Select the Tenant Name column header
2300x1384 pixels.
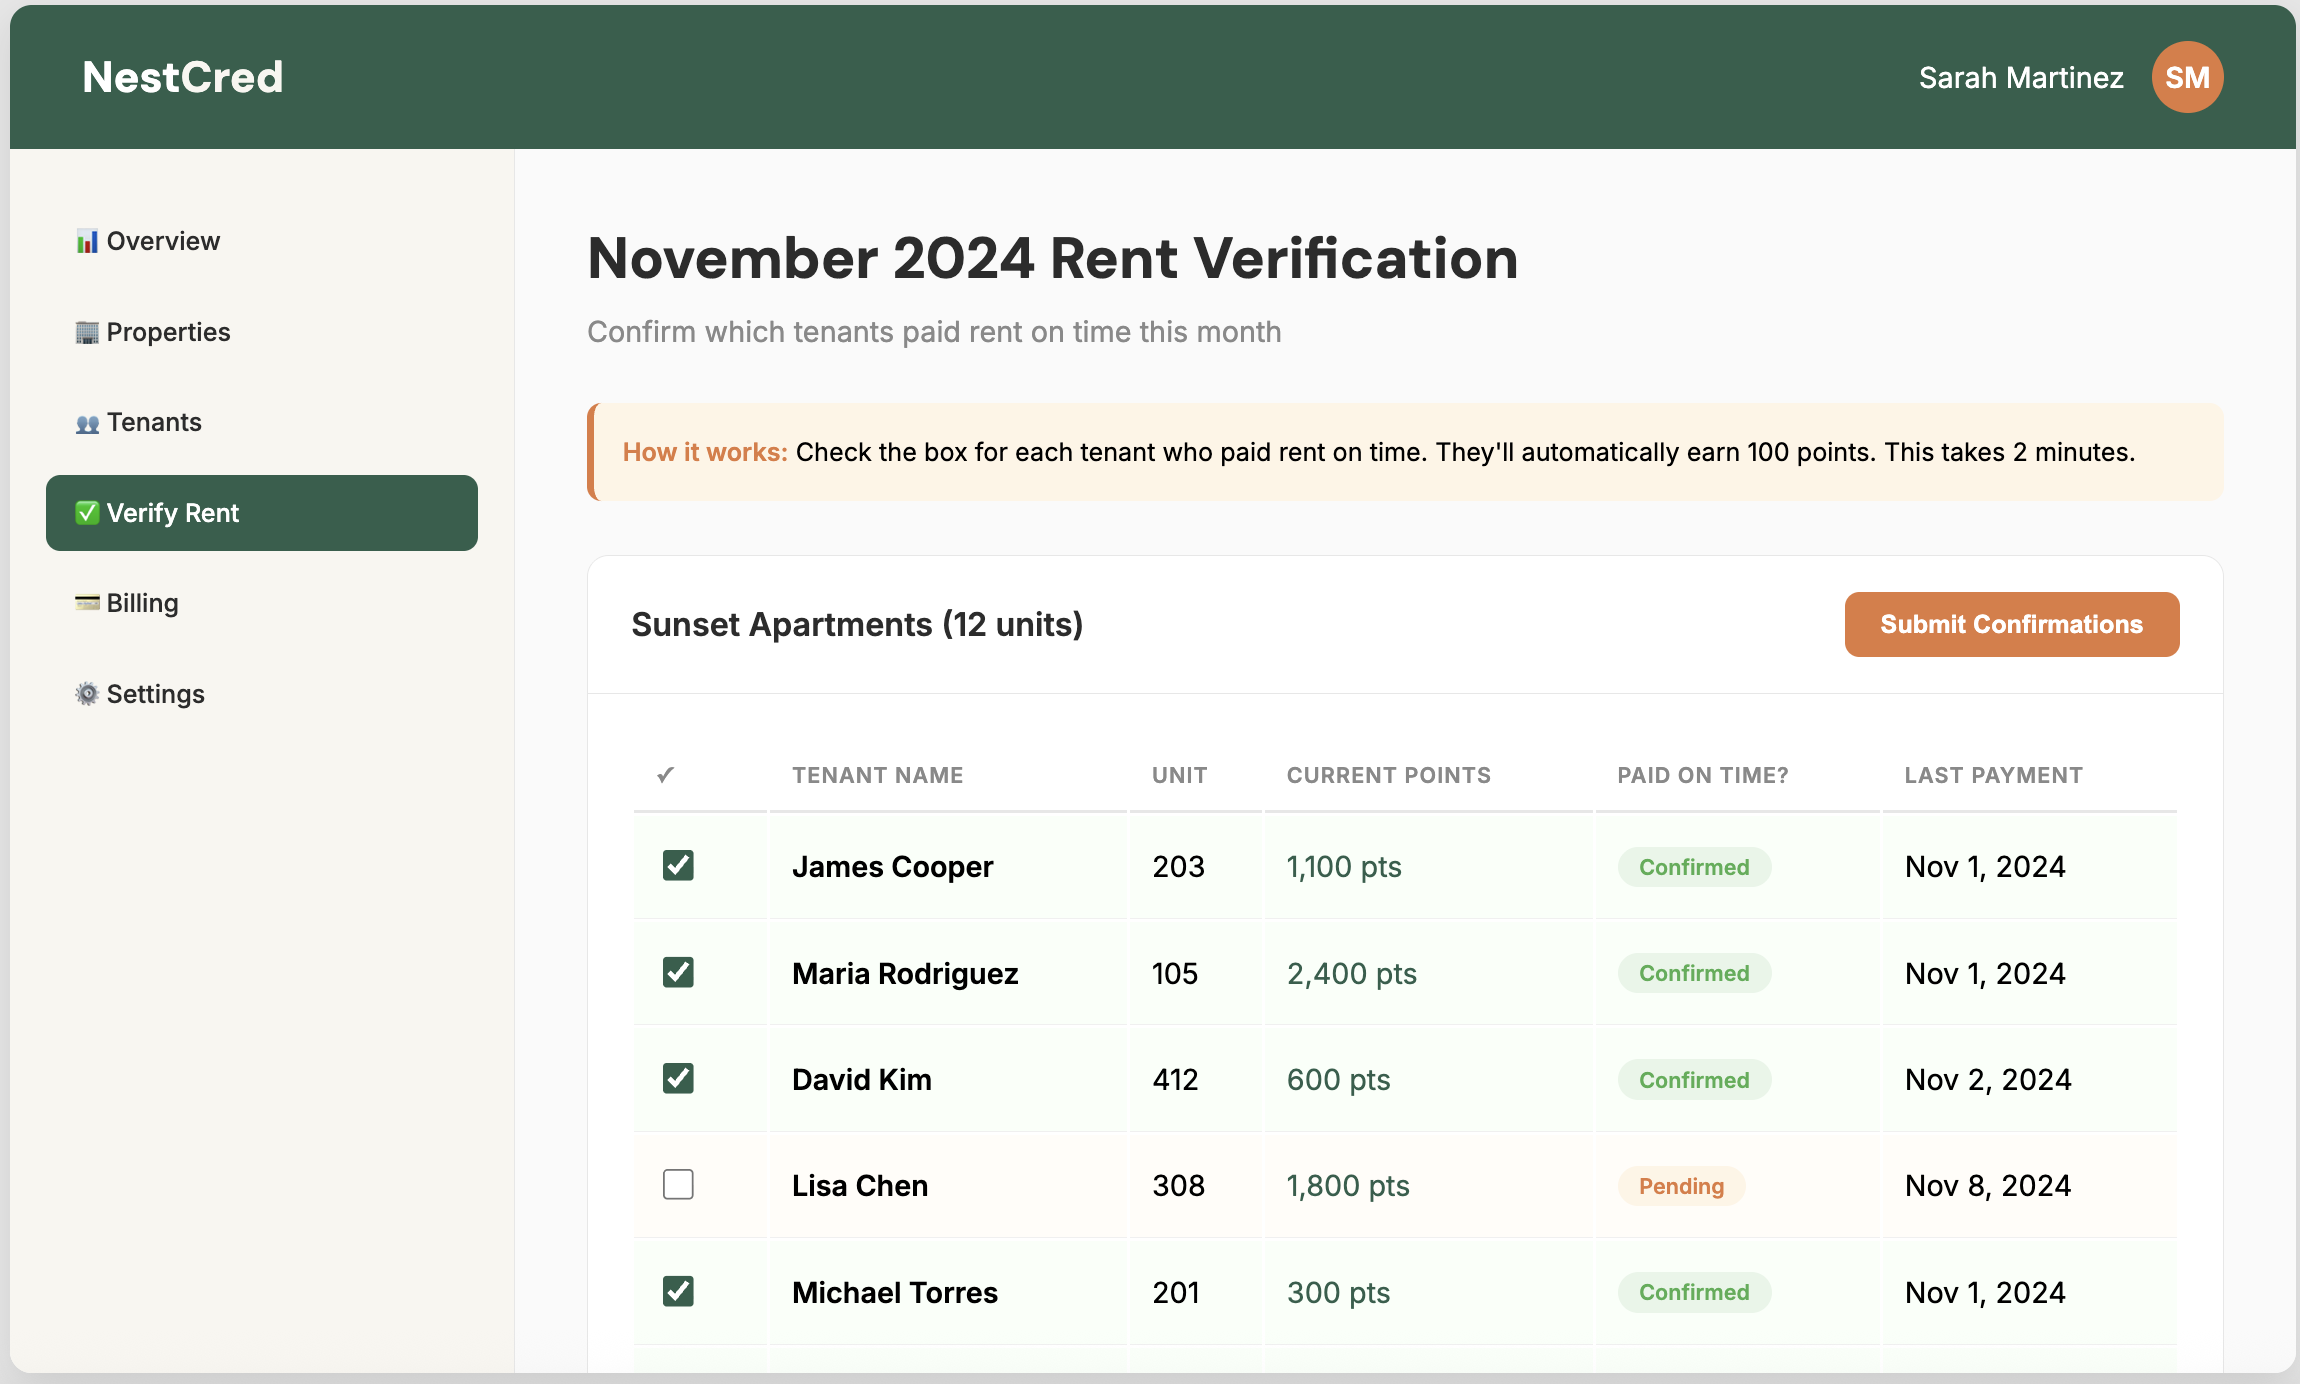coord(877,775)
